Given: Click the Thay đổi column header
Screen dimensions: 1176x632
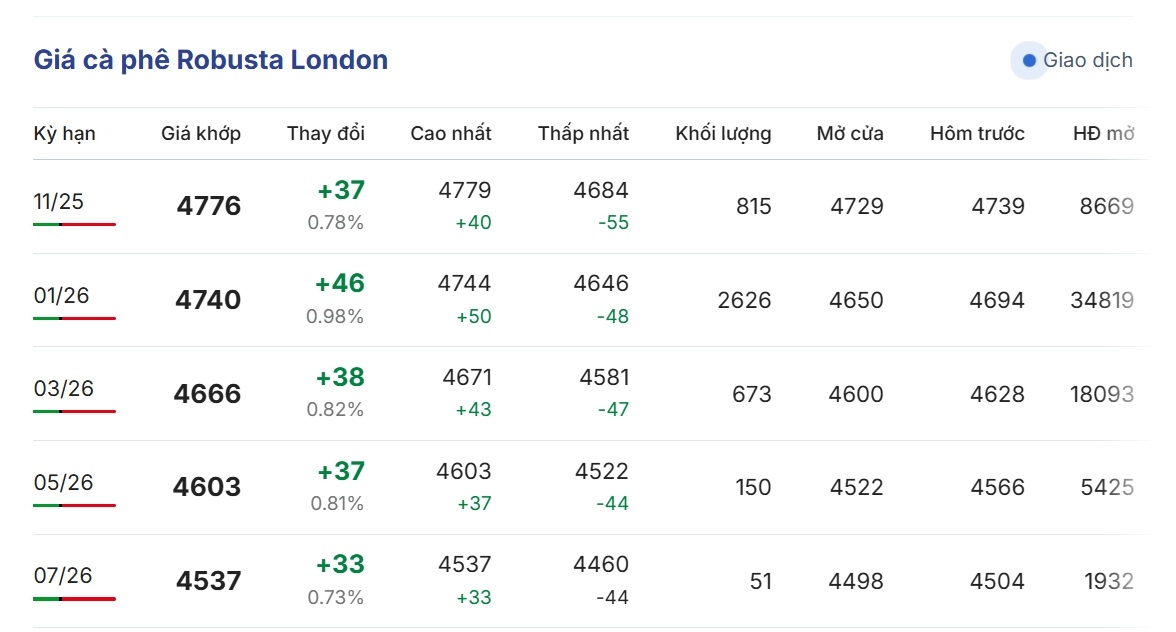Looking at the screenshot, I should [326, 134].
